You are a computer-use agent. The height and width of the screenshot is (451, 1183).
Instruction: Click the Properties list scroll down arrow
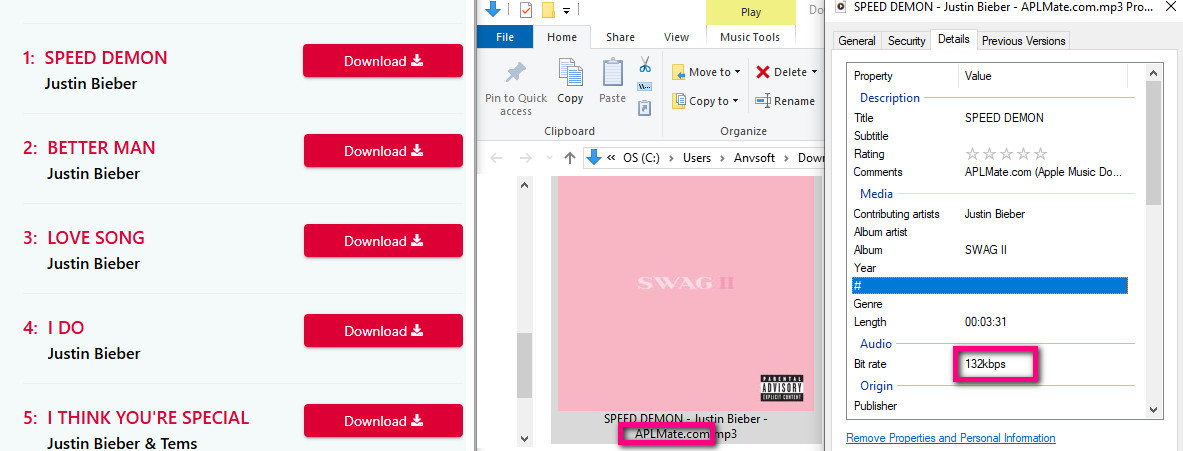click(x=1154, y=410)
